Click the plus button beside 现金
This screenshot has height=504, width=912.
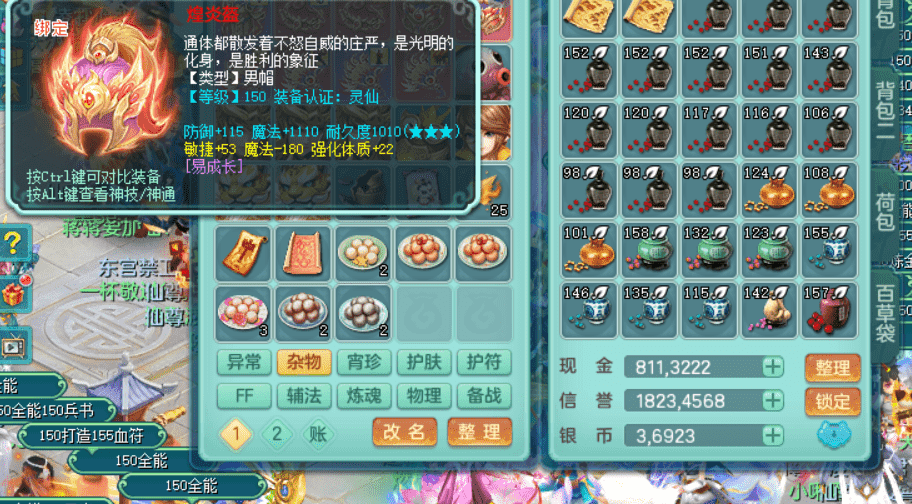tap(773, 367)
